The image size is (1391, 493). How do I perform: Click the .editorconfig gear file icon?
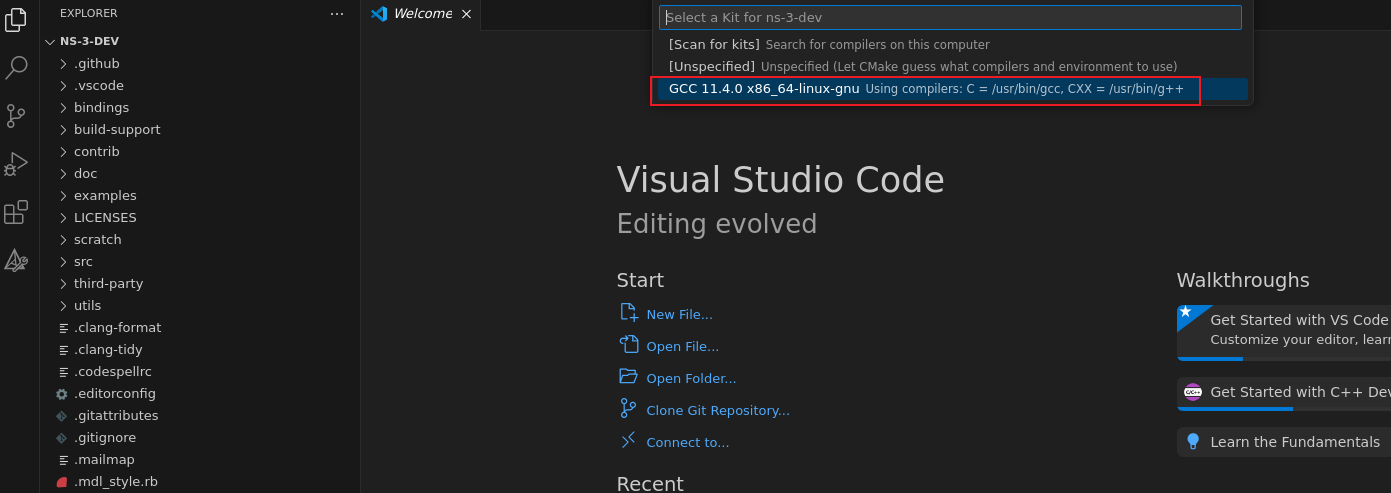[62, 394]
